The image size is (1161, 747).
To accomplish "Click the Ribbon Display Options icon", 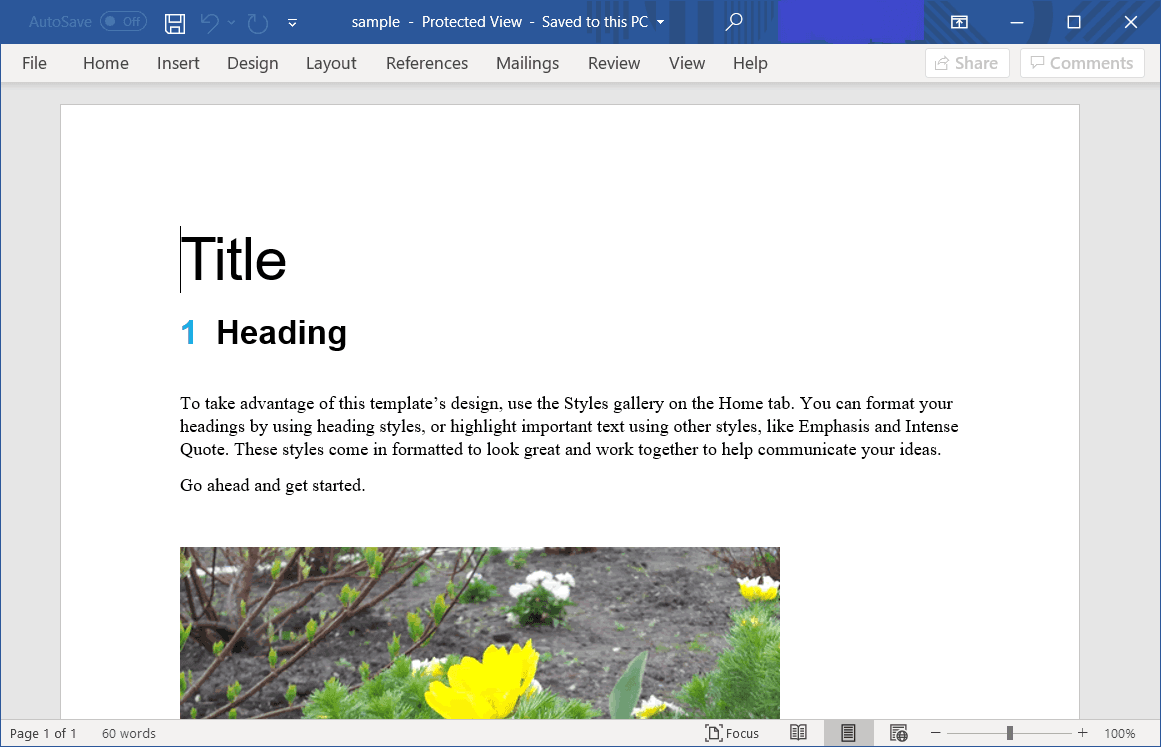I will click(959, 21).
